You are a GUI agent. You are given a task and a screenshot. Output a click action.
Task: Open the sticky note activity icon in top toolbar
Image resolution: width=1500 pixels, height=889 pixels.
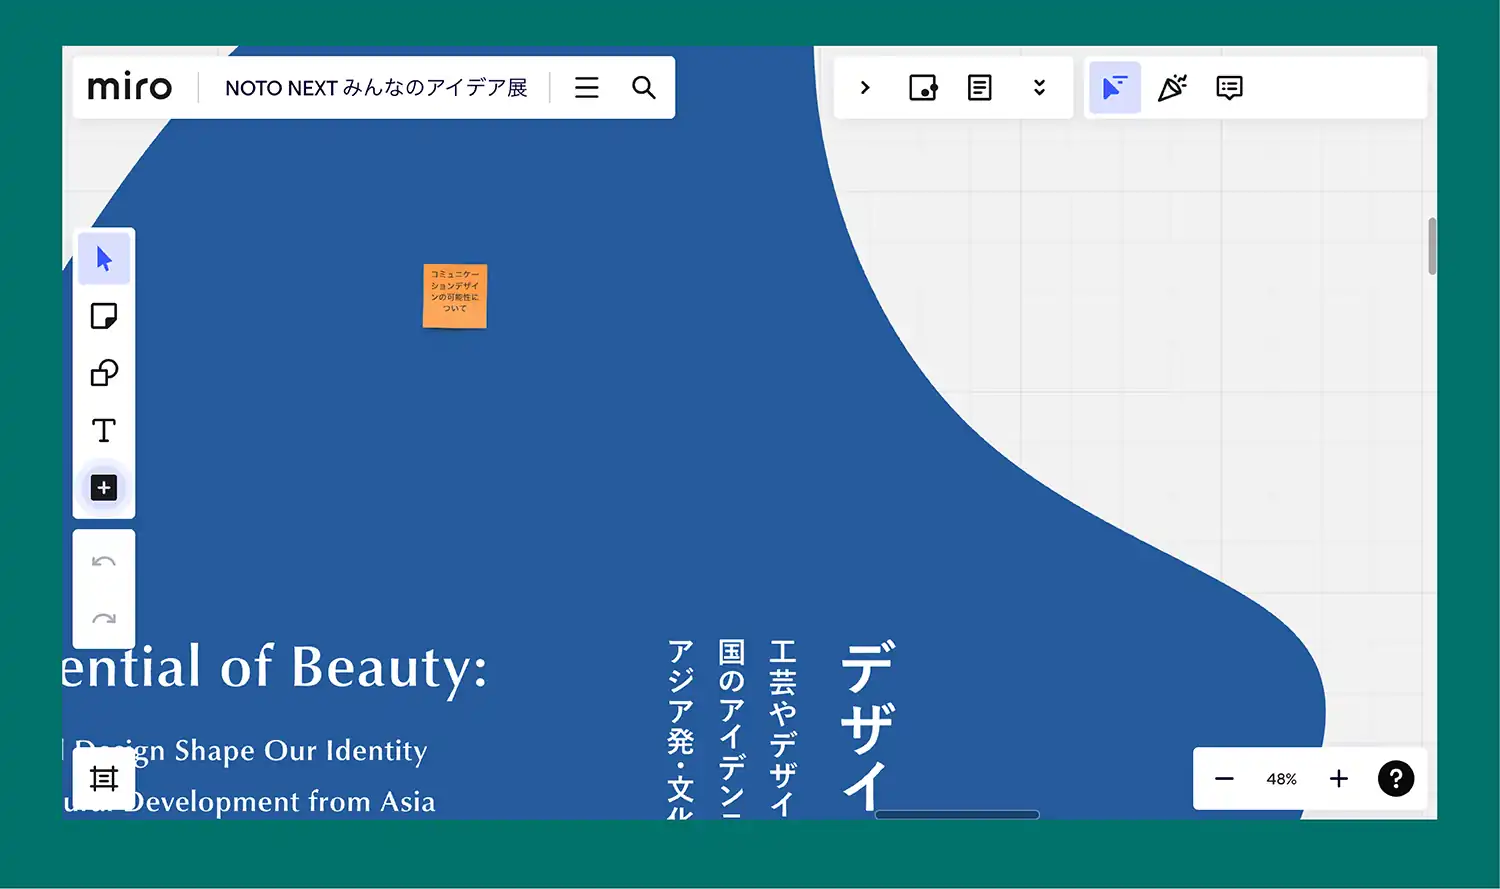(923, 88)
